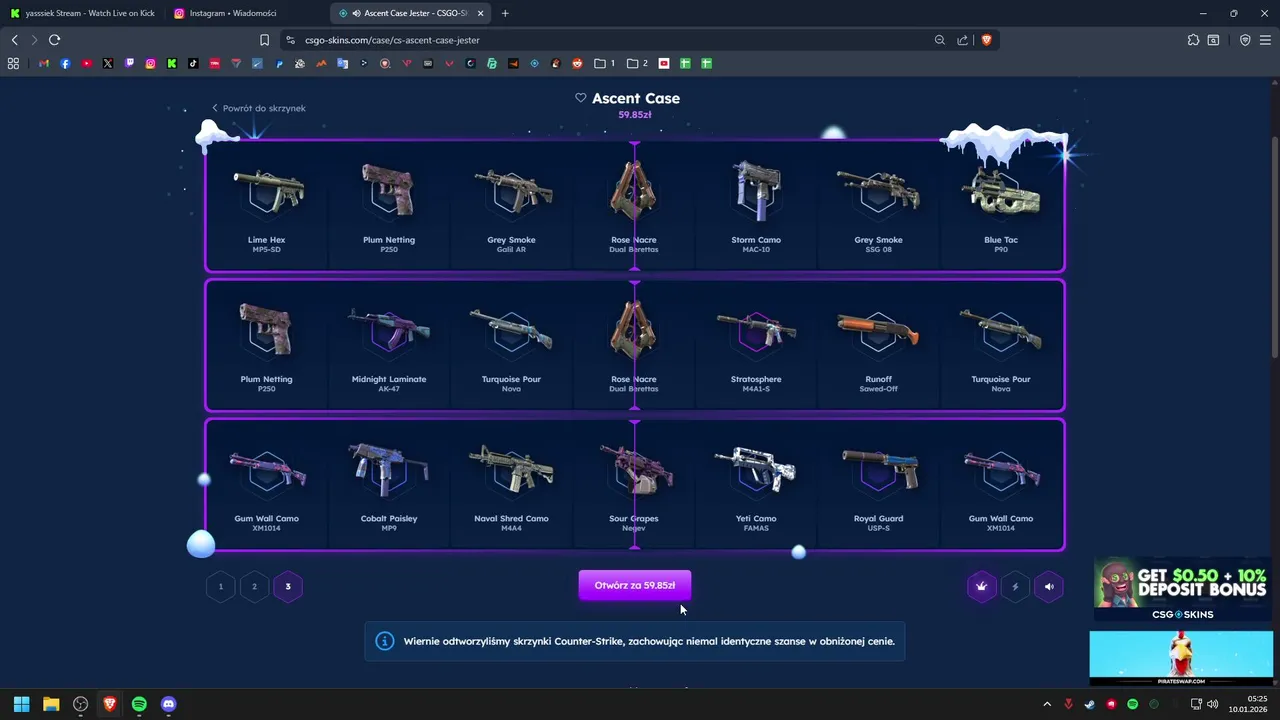The width and height of the screenshot is (1280, 720).
Task: Show hidden system tray icons chevron
Action: click(x=1047, y=704)
